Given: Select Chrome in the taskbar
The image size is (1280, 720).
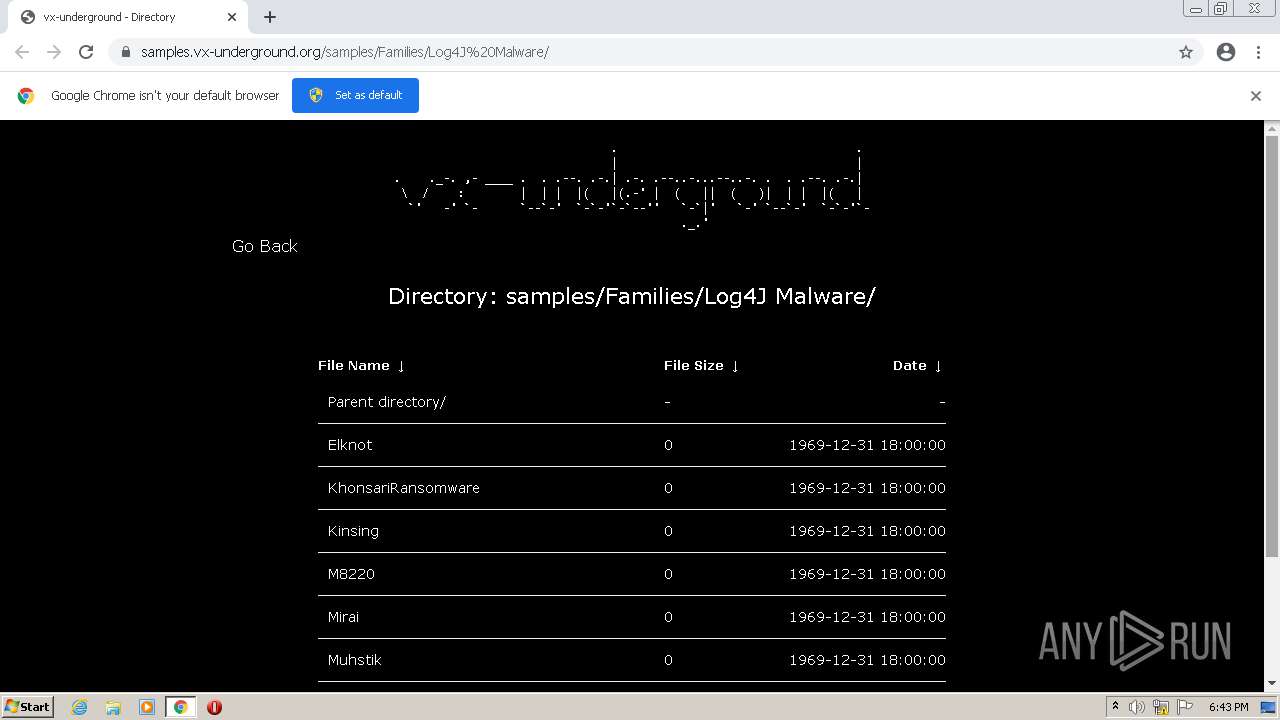Looking at the screenshot, I should pos(180,707).
